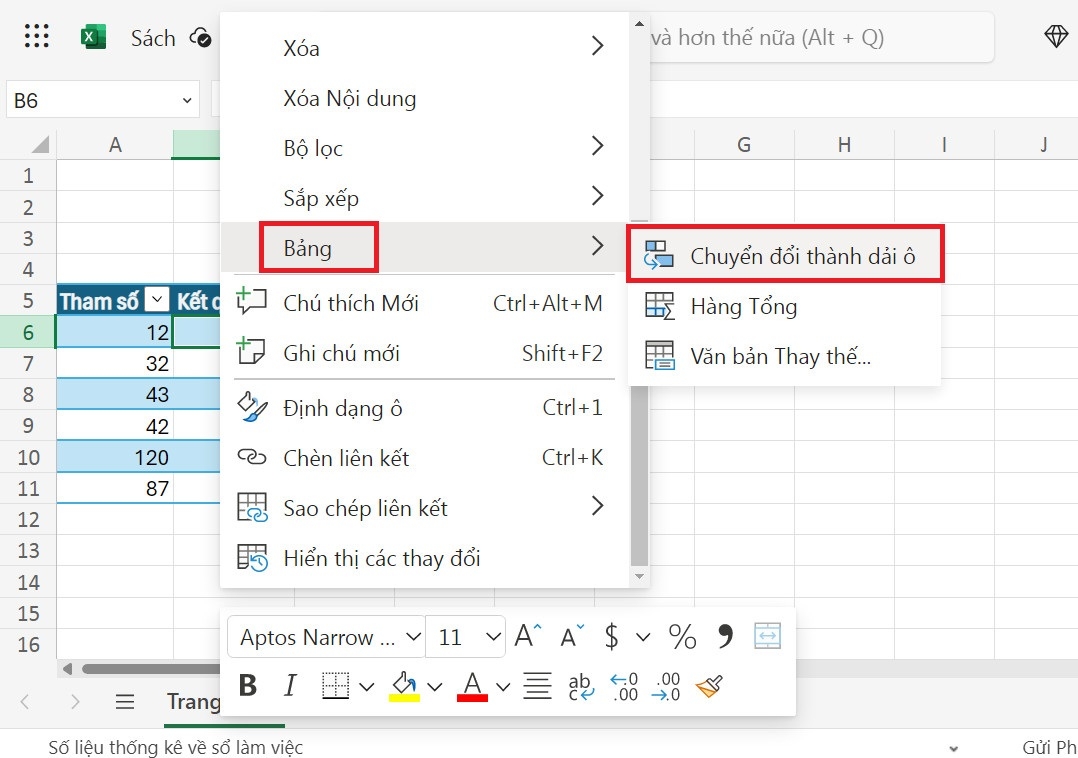Click the align text icon
This screenshot has height=758, width=1078.
[537, 685]
